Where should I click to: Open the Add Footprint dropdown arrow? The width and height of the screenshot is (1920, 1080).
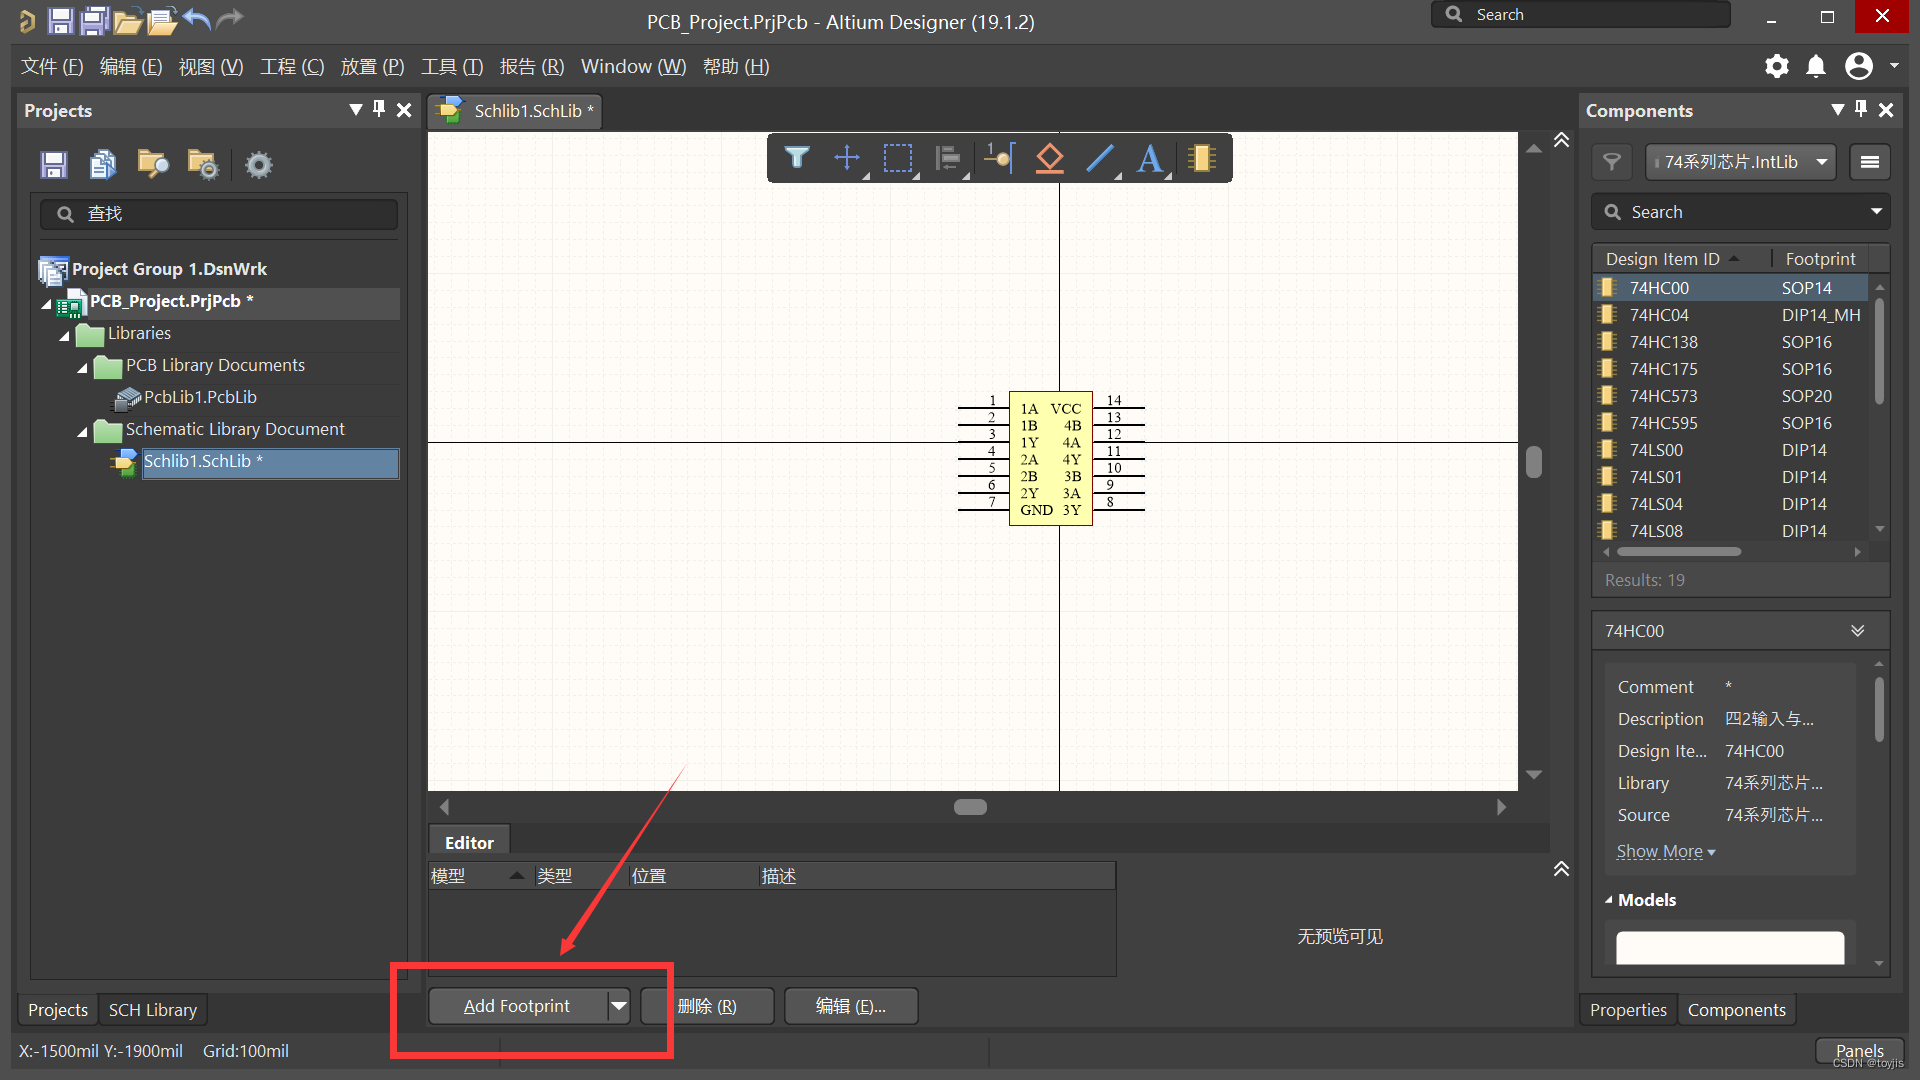click(619, 1006)
